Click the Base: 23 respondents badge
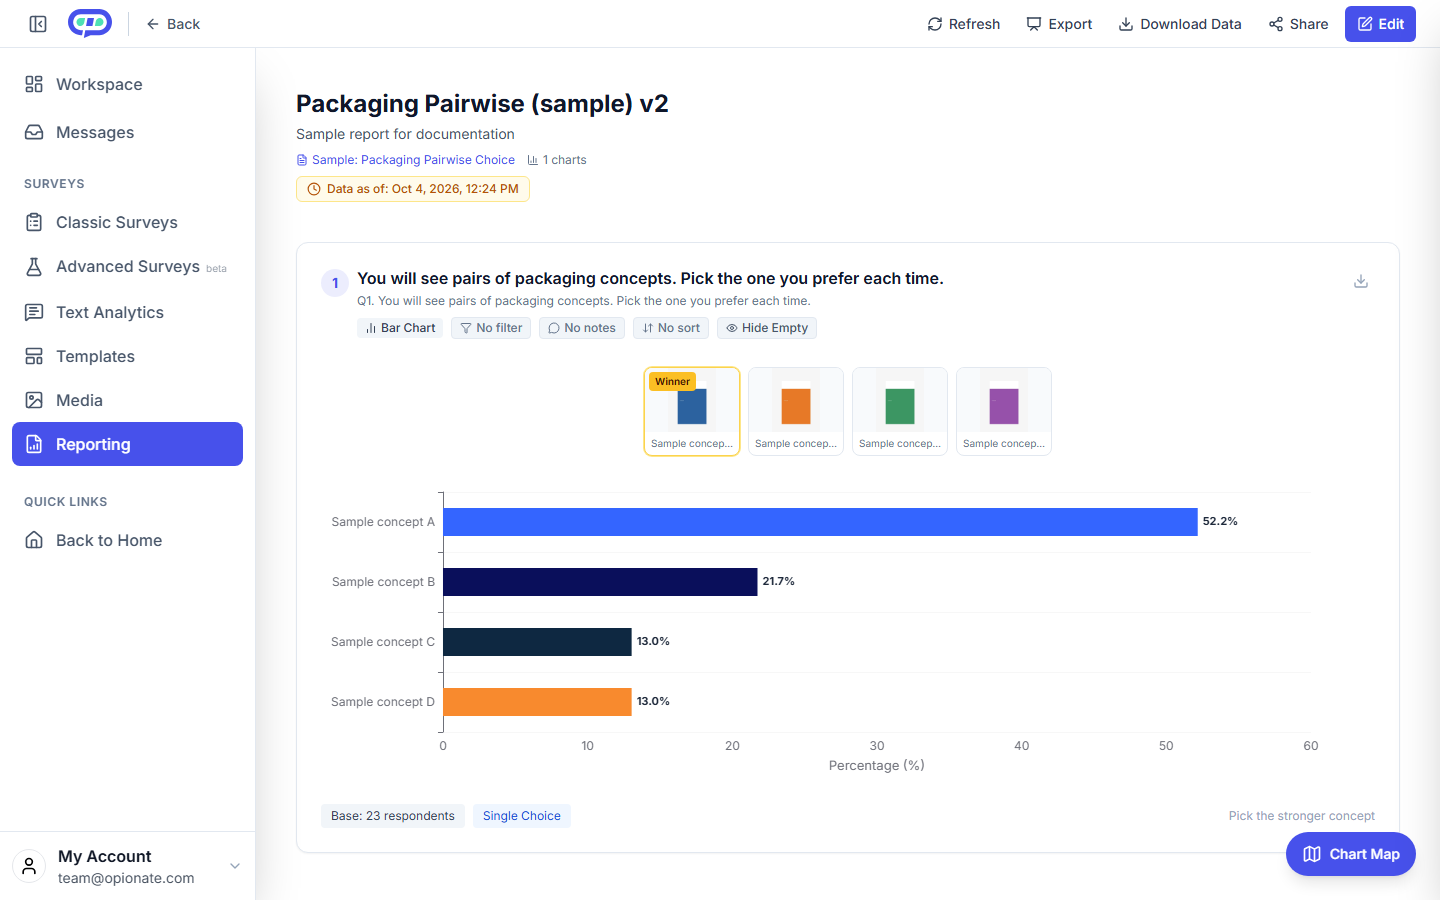The image size is (1440, 900). [x=393, y=816]
